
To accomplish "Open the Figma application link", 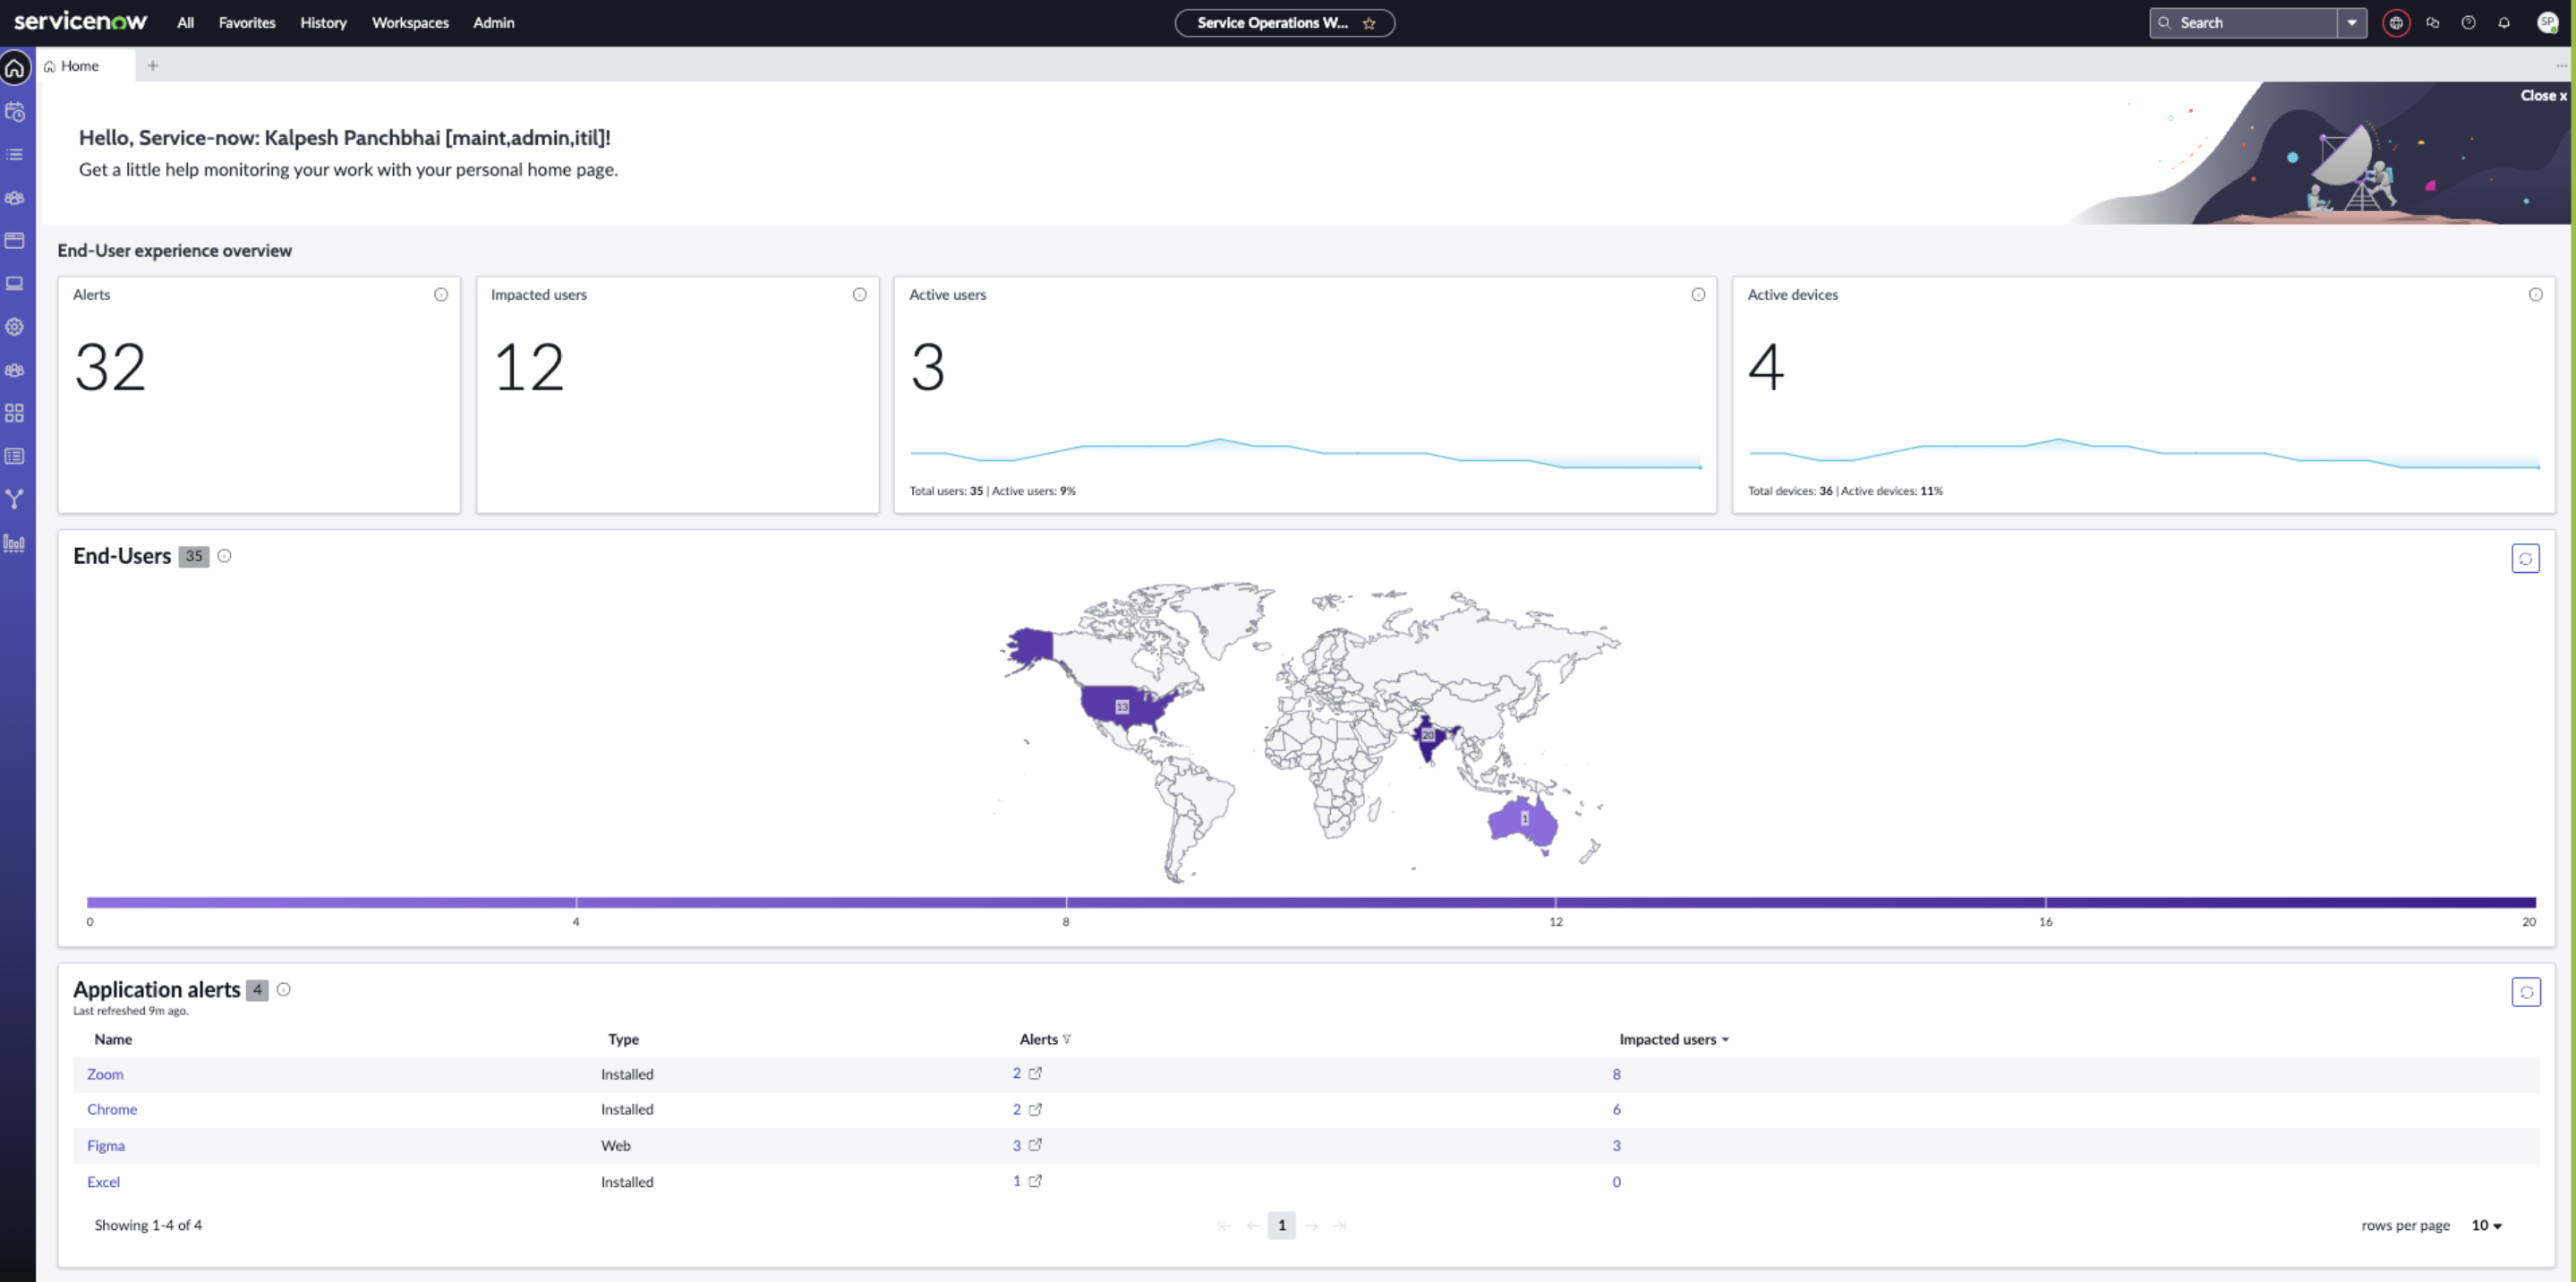I will pos(106,1146).
